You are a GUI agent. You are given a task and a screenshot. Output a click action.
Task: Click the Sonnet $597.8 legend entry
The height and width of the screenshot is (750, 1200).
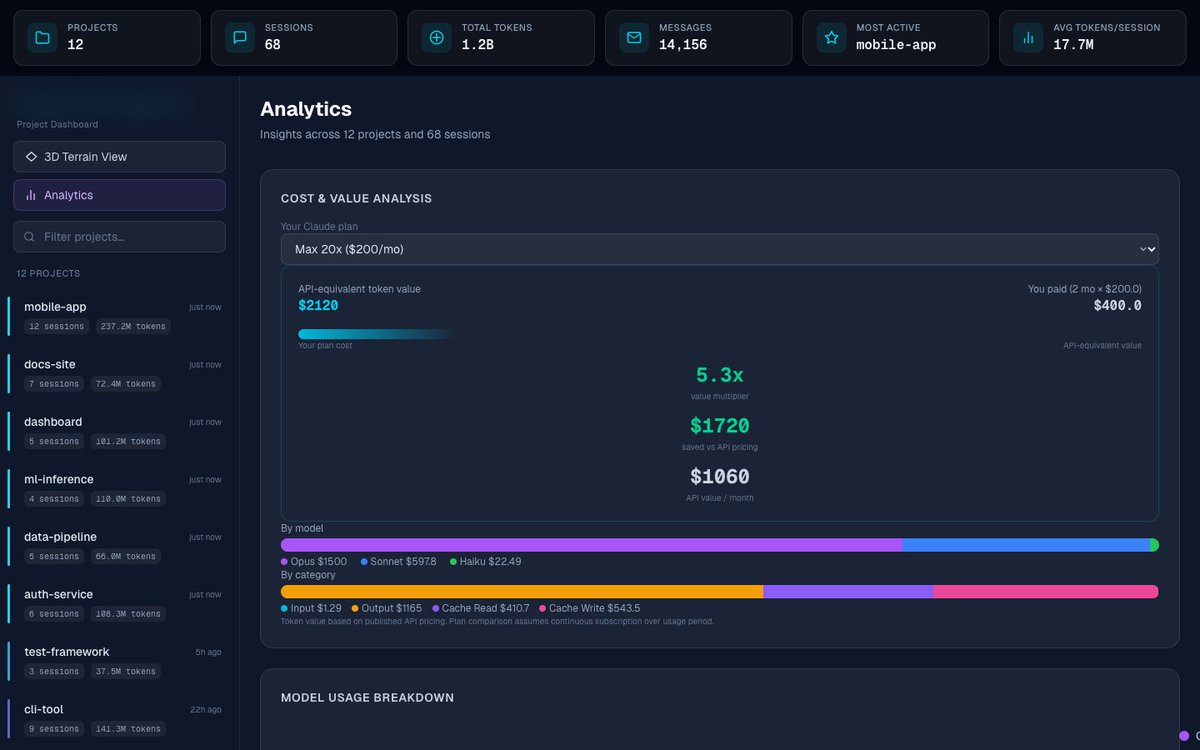pos(398,562)
